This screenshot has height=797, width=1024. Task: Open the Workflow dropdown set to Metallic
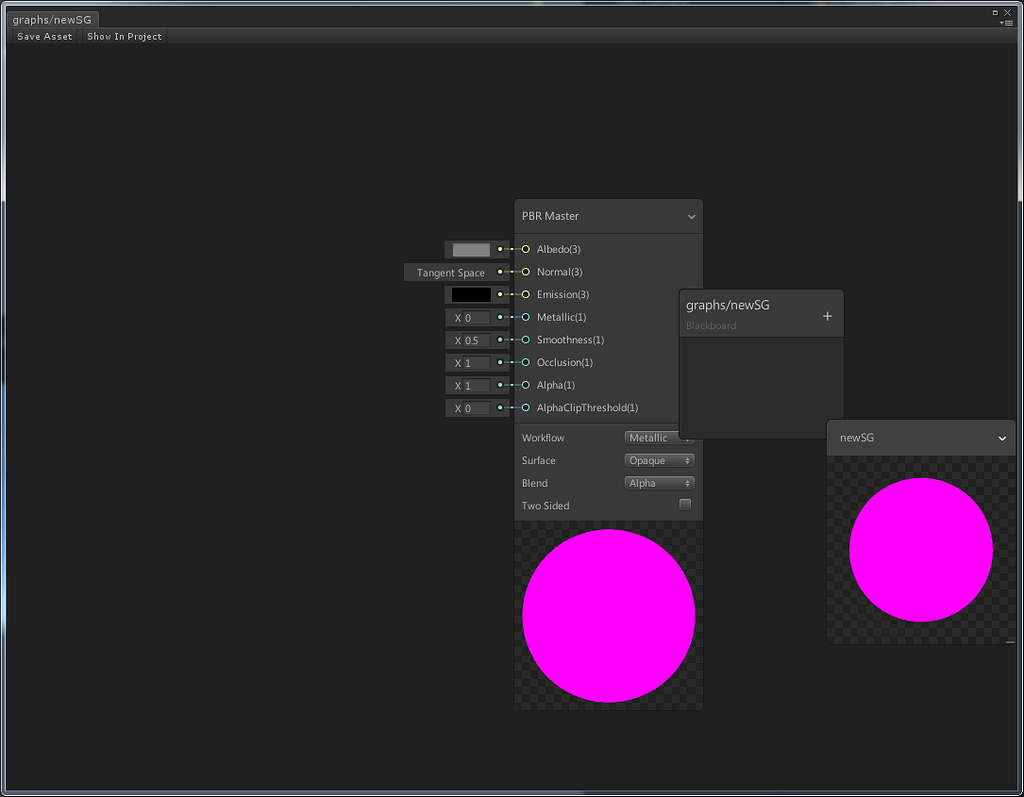point(658,437)
